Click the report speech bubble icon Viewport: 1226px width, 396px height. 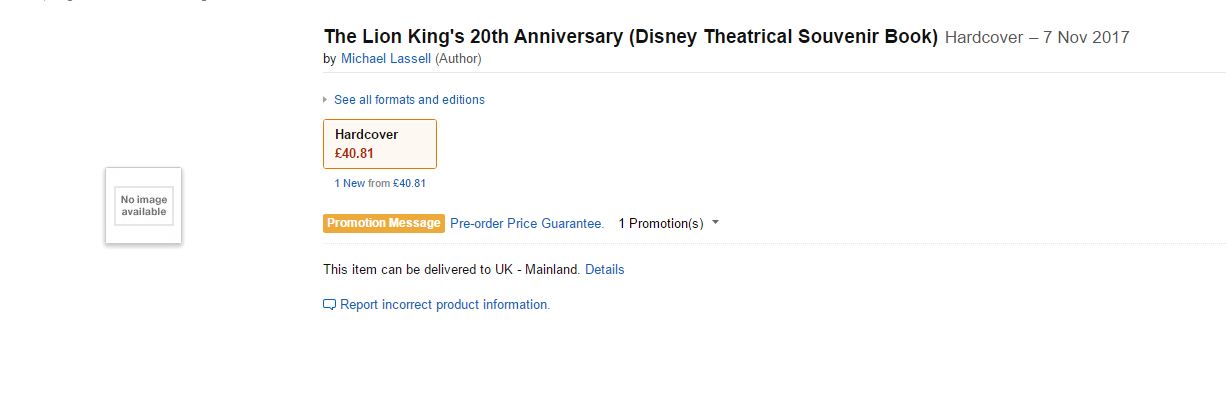click(x=329, y=305)
